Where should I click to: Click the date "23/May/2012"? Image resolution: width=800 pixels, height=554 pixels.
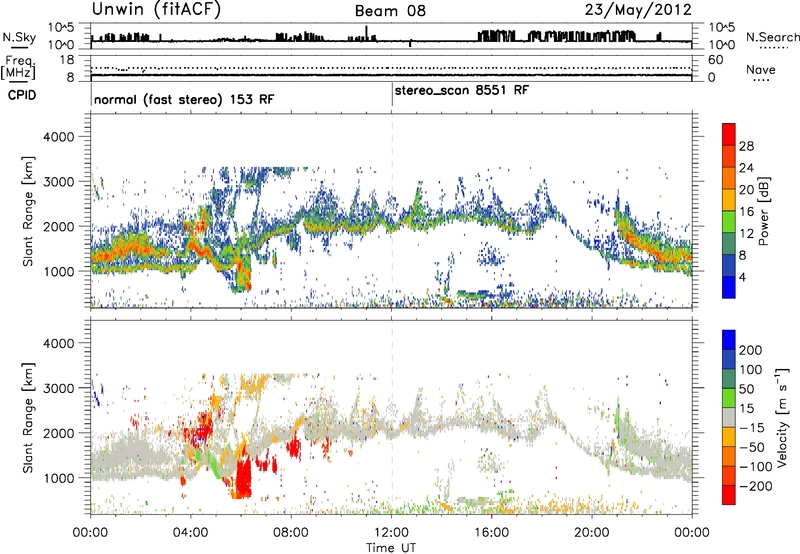[638, 9]
